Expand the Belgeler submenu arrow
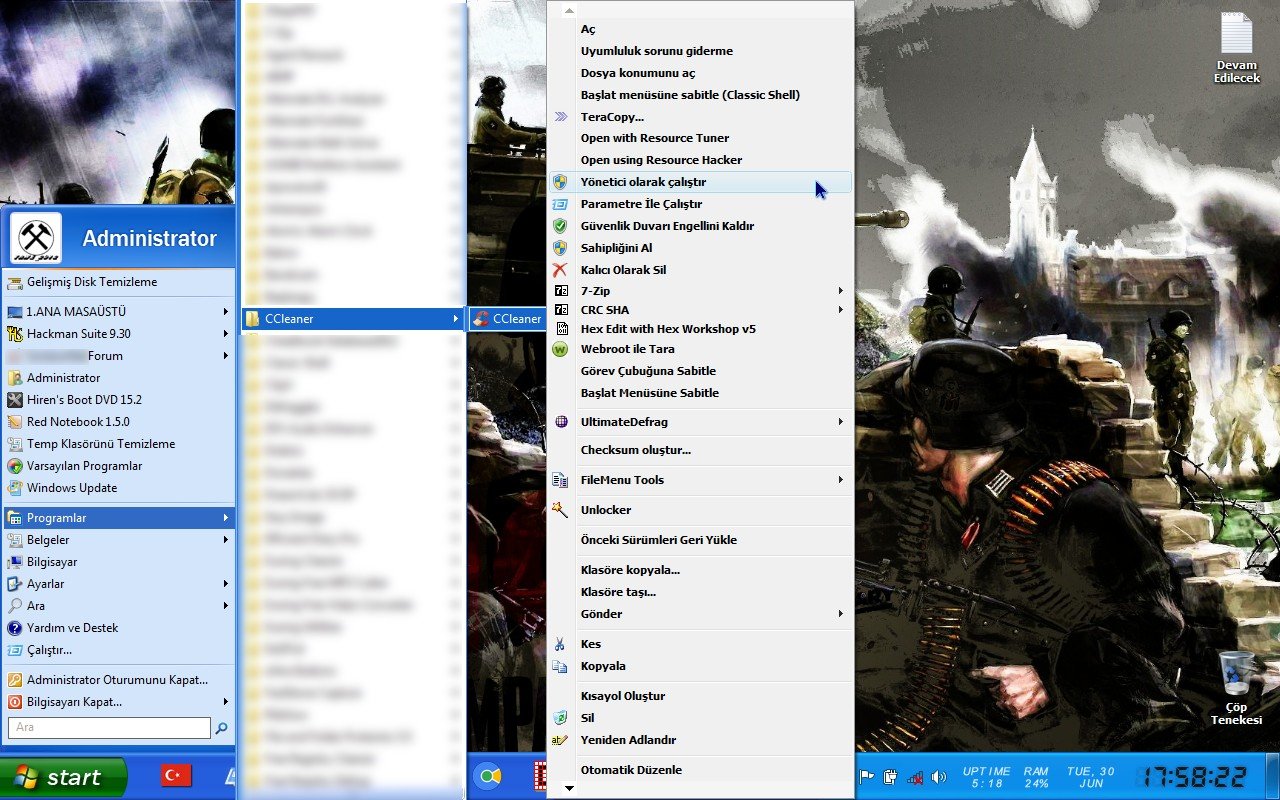 pos(226,540)
